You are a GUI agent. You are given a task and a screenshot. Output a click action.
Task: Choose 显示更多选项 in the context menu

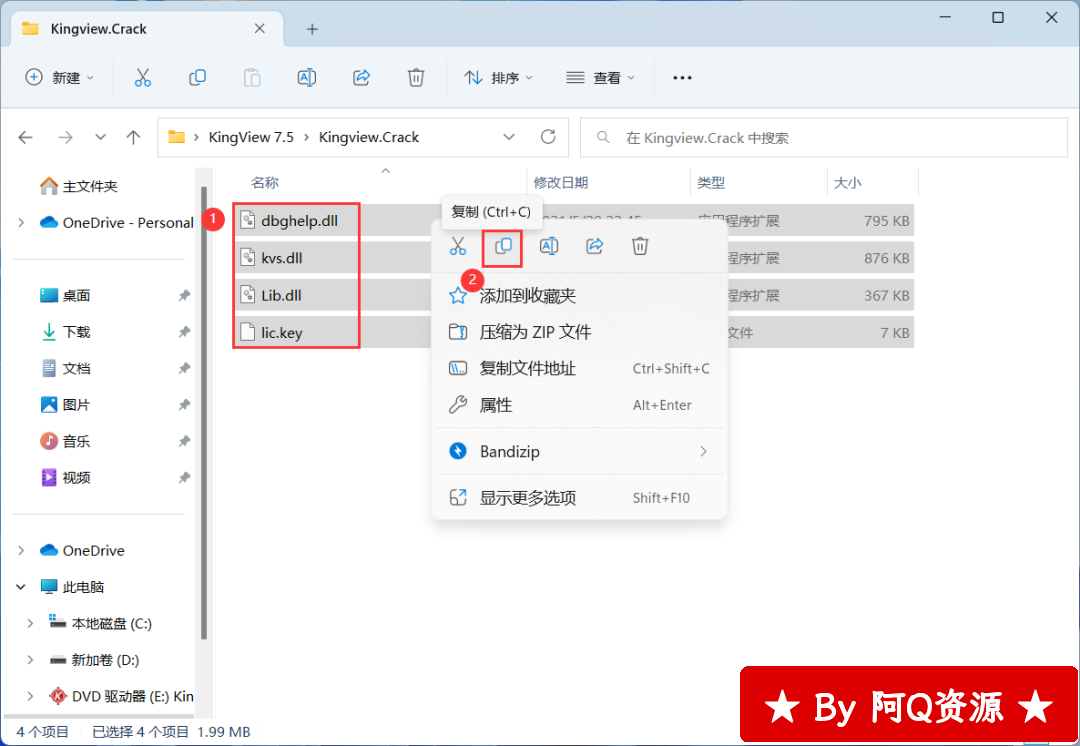point(580,497)
